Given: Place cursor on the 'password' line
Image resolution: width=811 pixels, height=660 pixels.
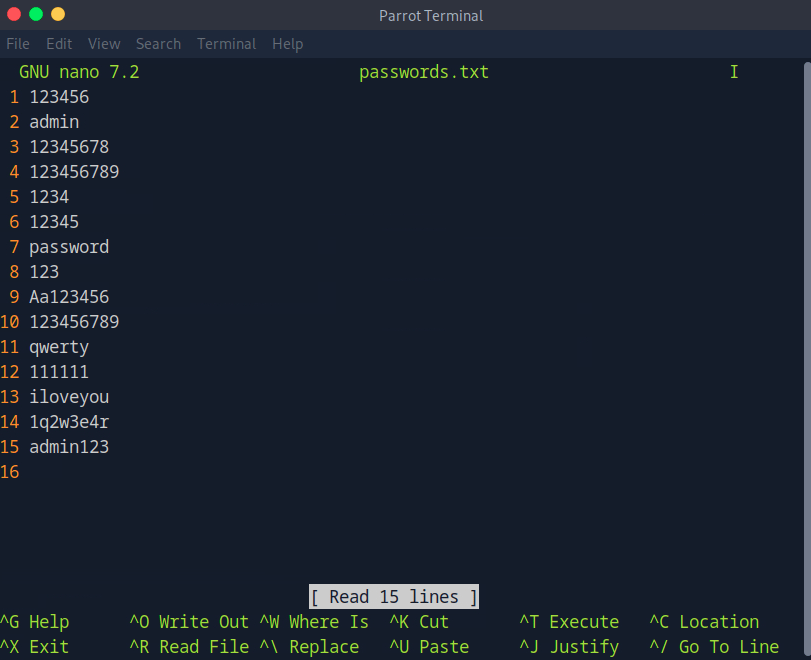Looking at the screenshot, I should 69,247.
